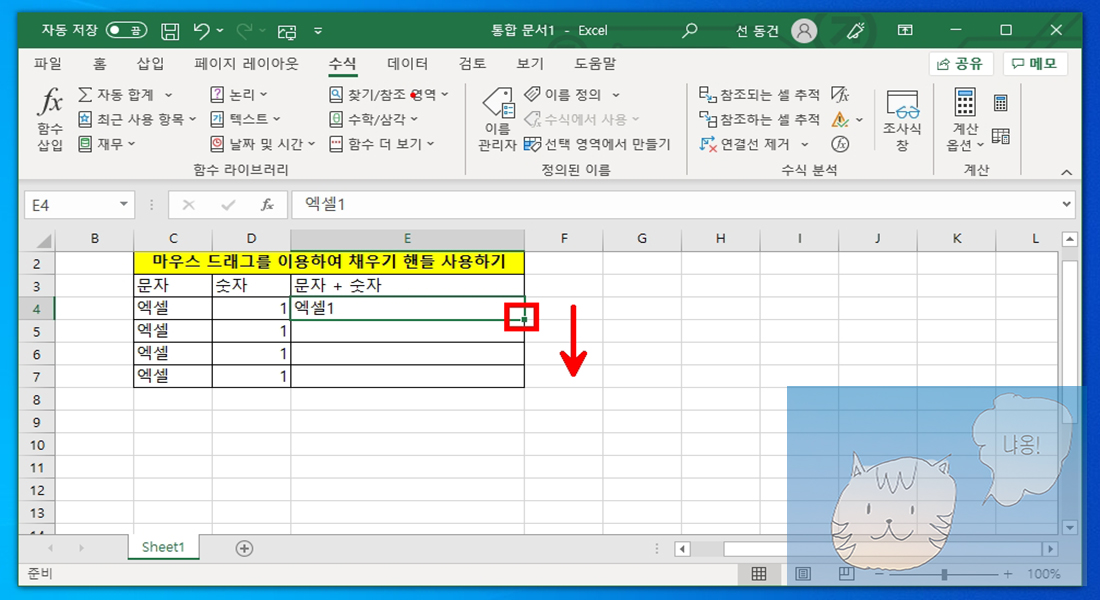Undo the last action

tap(201, 30)
